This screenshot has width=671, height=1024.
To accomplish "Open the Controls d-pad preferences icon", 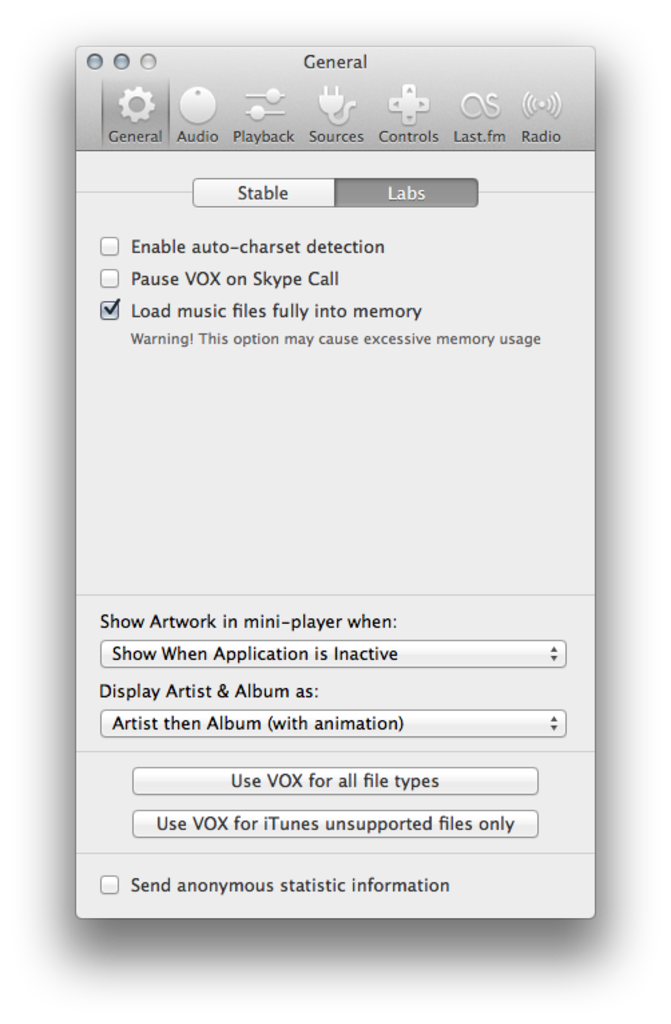I will pyautogui.click(x=408, y=105).
